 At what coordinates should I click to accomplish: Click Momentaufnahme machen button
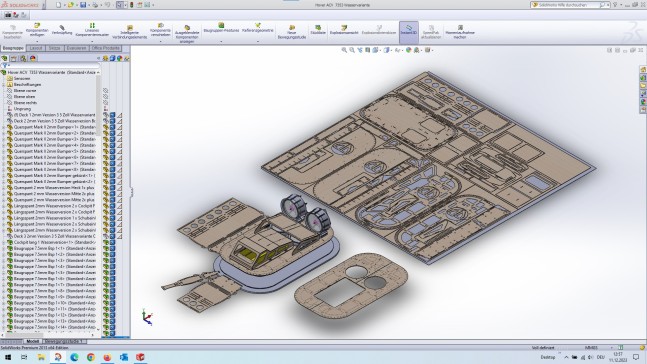[460, 32]
